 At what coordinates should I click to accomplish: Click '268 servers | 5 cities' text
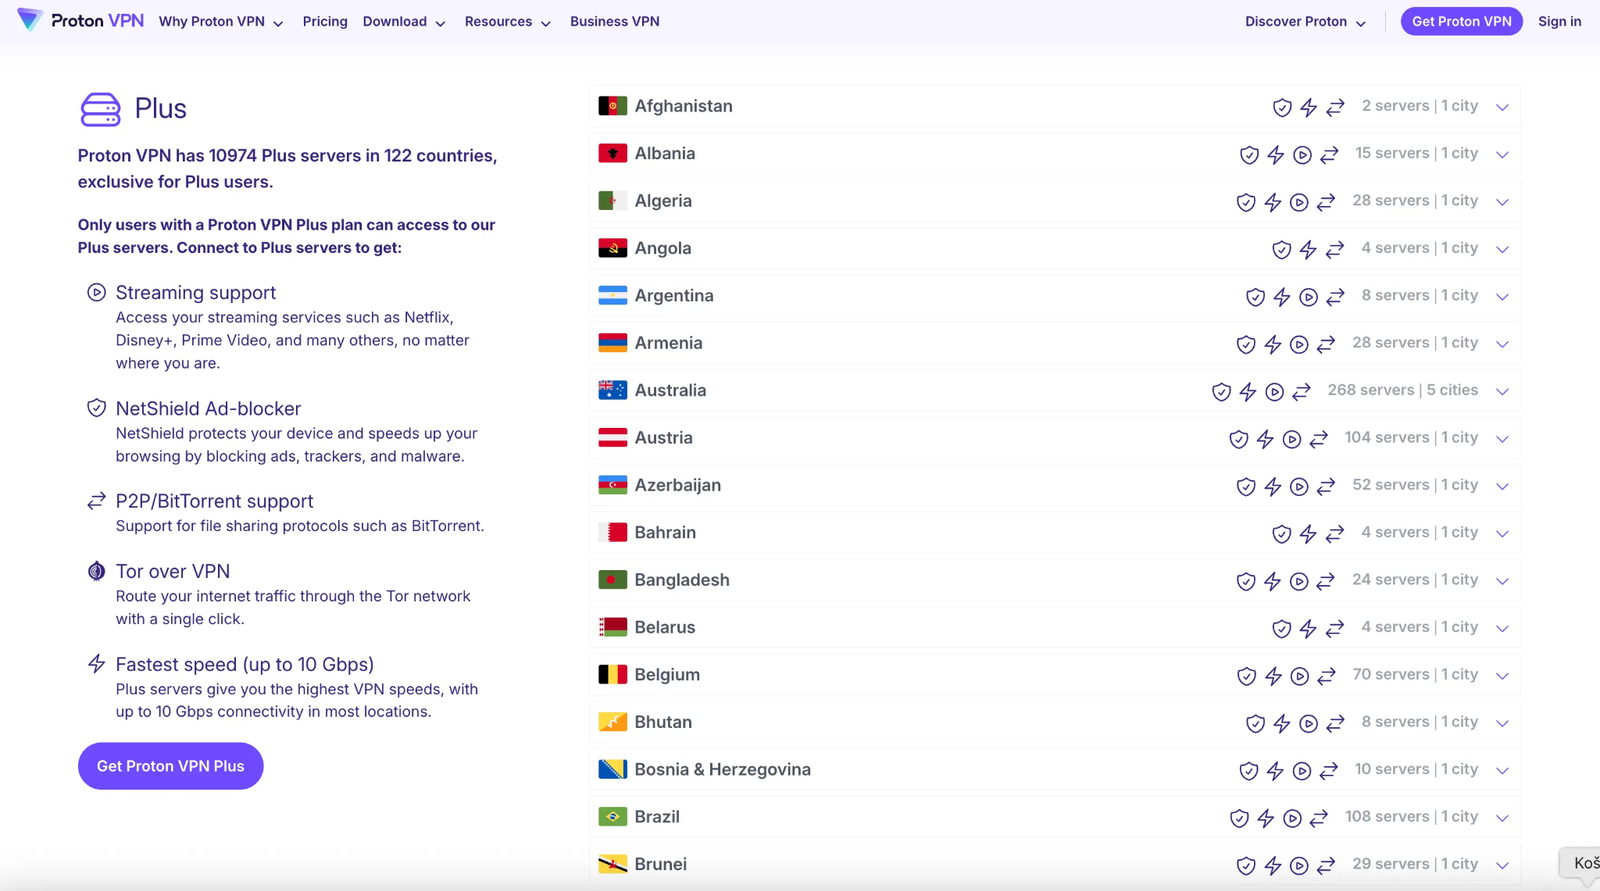click(1403, 390)
